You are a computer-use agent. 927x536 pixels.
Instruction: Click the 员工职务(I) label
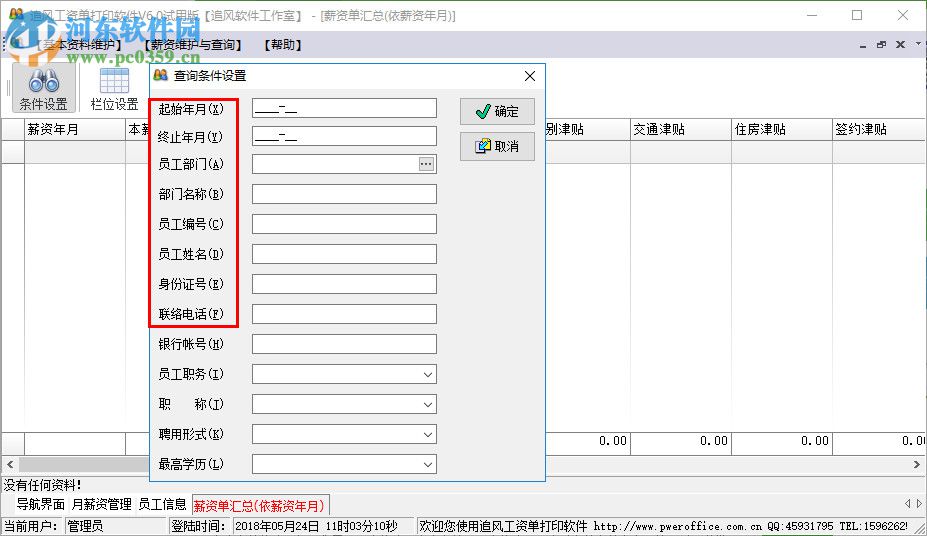coord(191,374)
